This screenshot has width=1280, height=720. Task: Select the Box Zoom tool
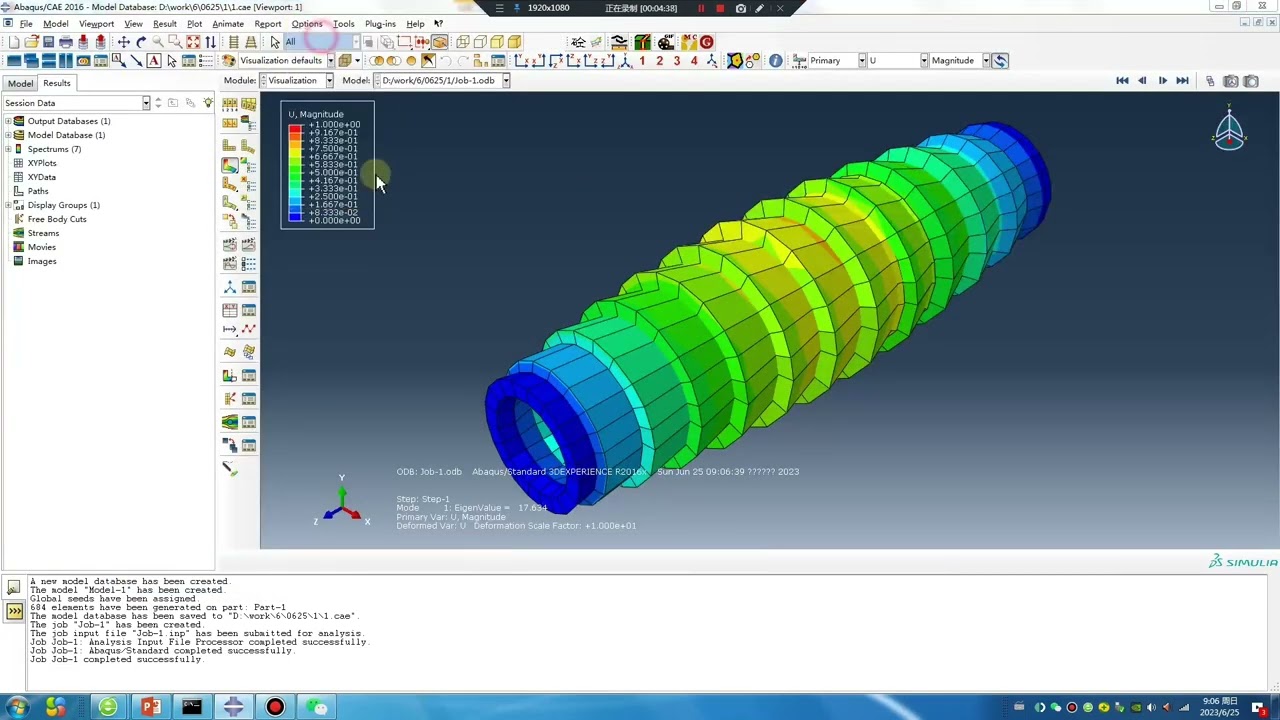[x=175, y=42]
